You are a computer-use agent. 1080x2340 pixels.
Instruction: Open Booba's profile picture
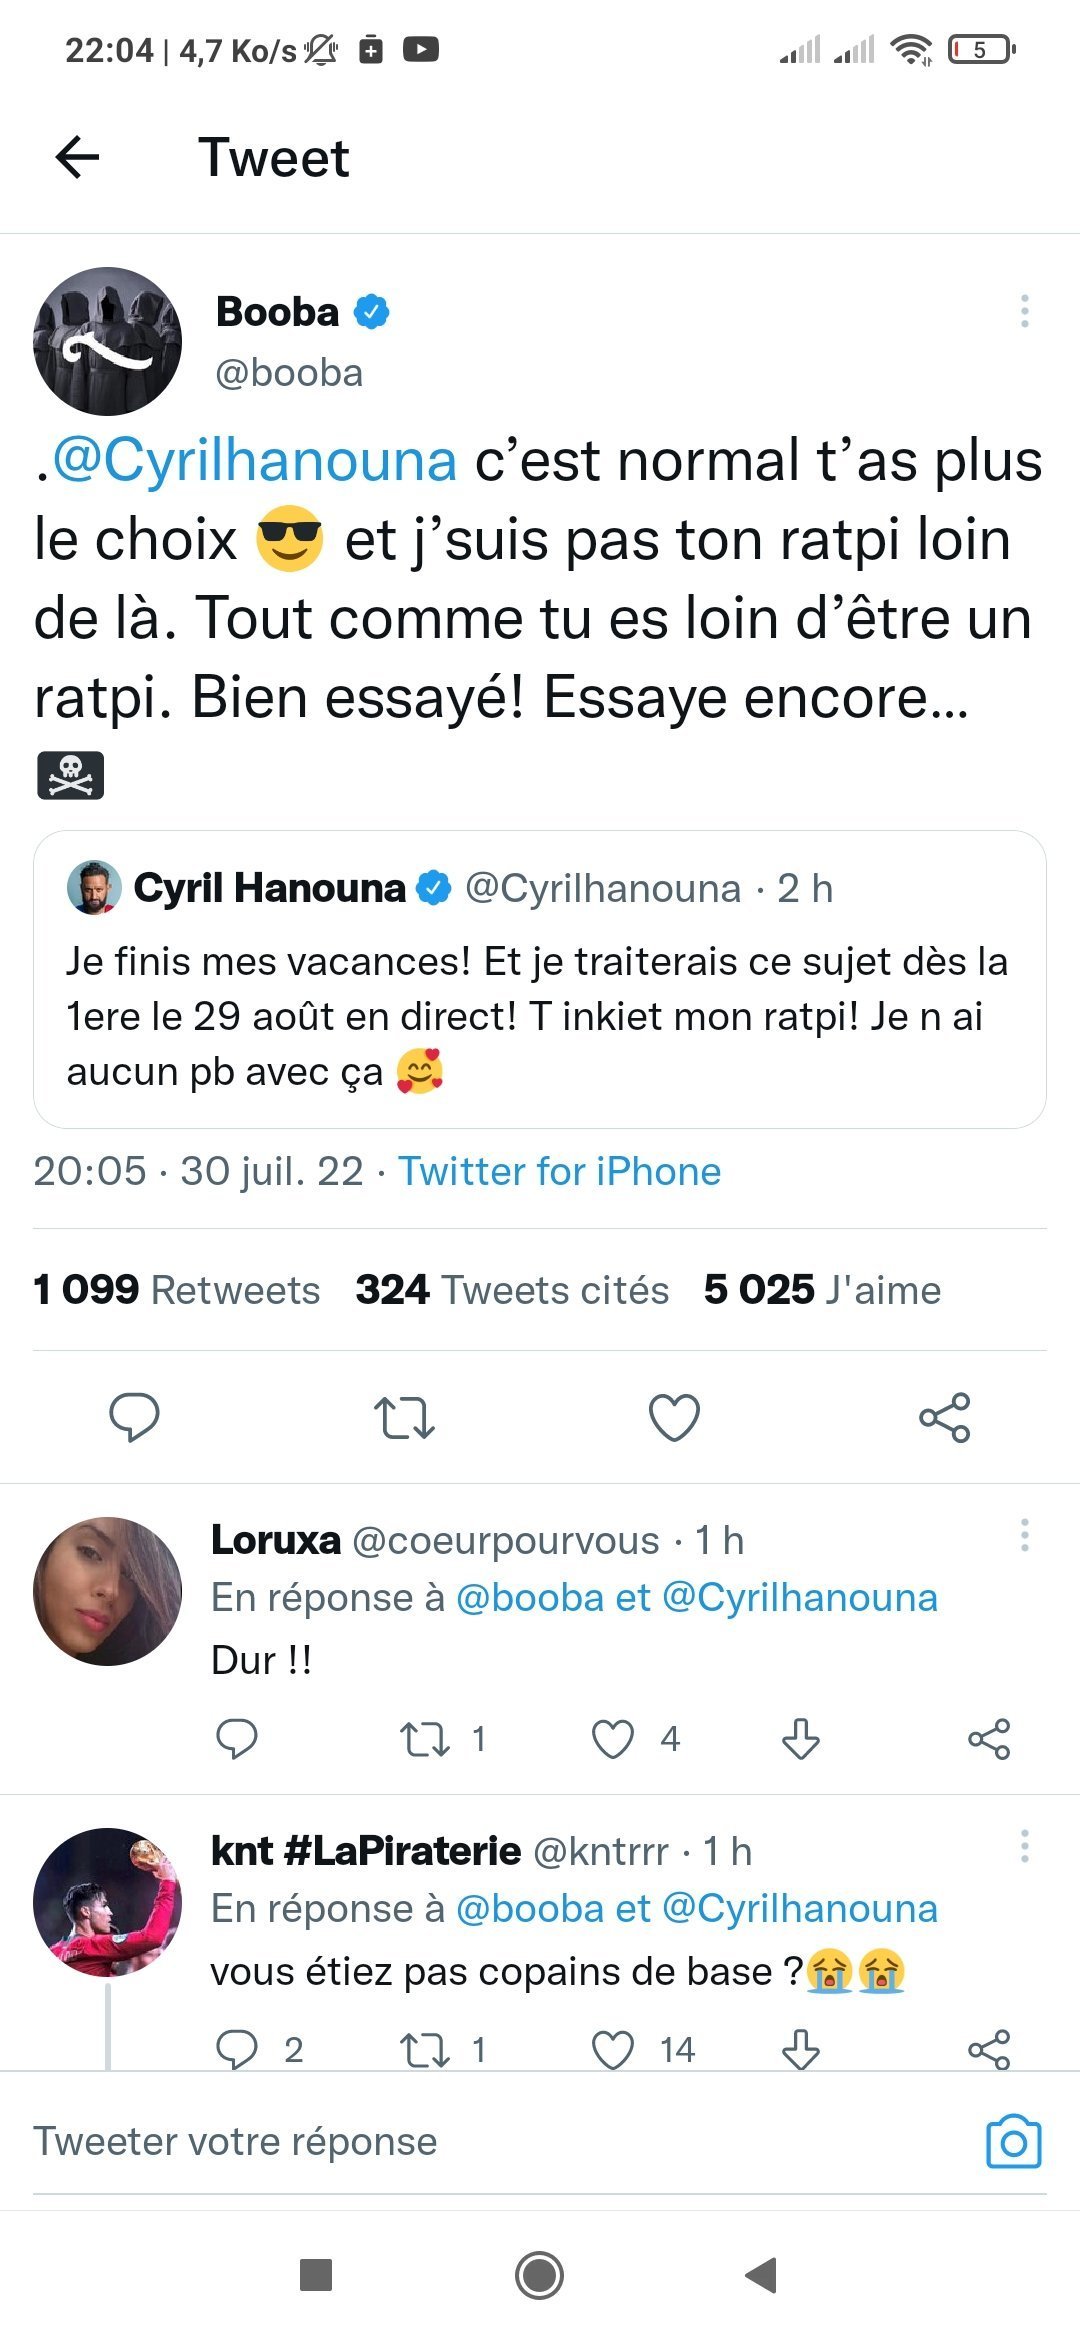coord(108,341)
